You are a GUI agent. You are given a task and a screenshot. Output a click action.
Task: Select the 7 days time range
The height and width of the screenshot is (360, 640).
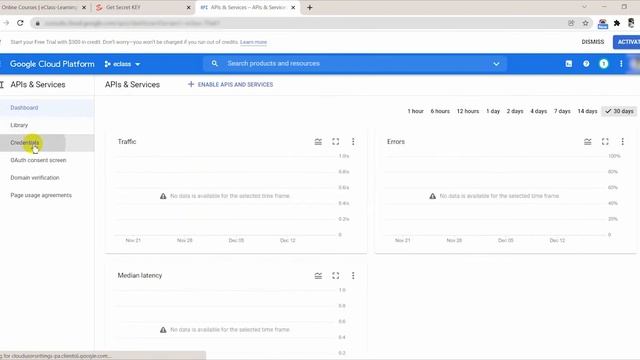click(562, 111)
